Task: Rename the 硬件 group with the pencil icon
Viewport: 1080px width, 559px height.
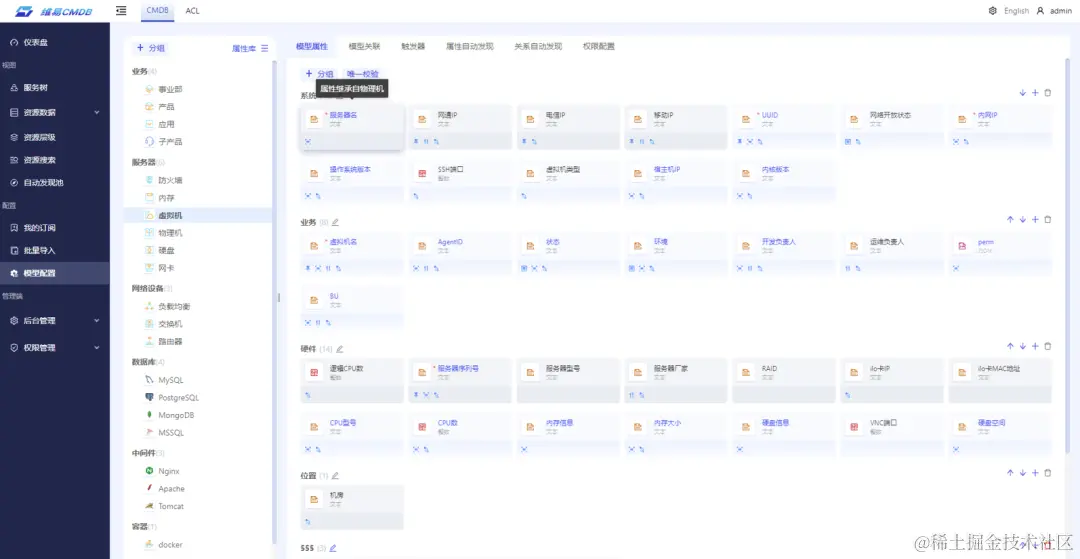Action: pyautogui.click(x=340, y=349)
